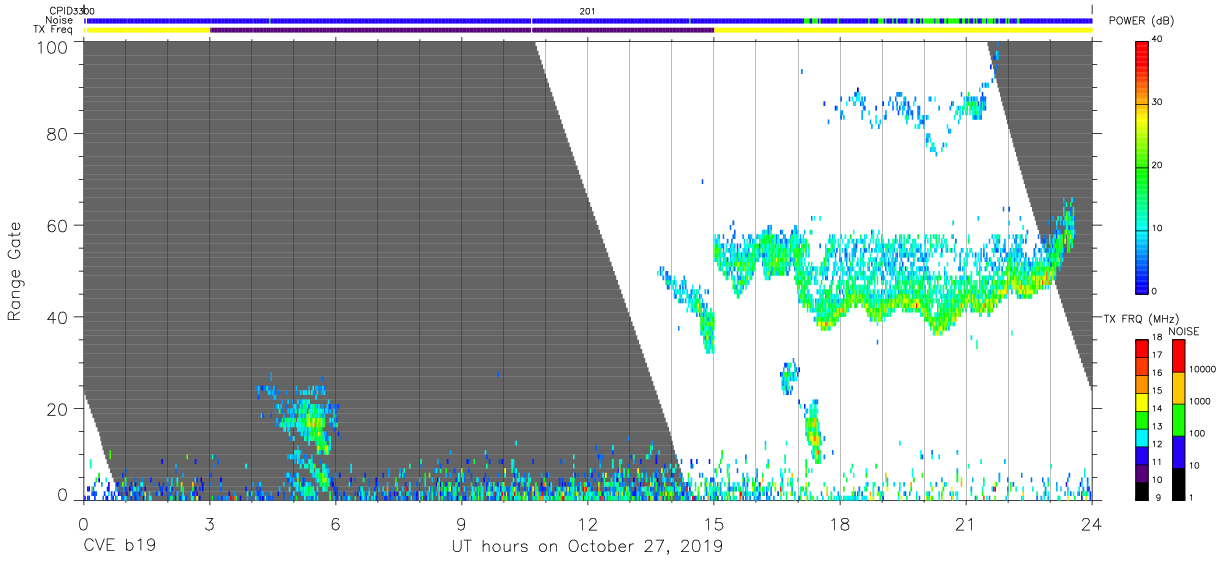Click the NOISE legend title
The width and height of the screenshot is (1228, 567).
[x=1184, y=331]
